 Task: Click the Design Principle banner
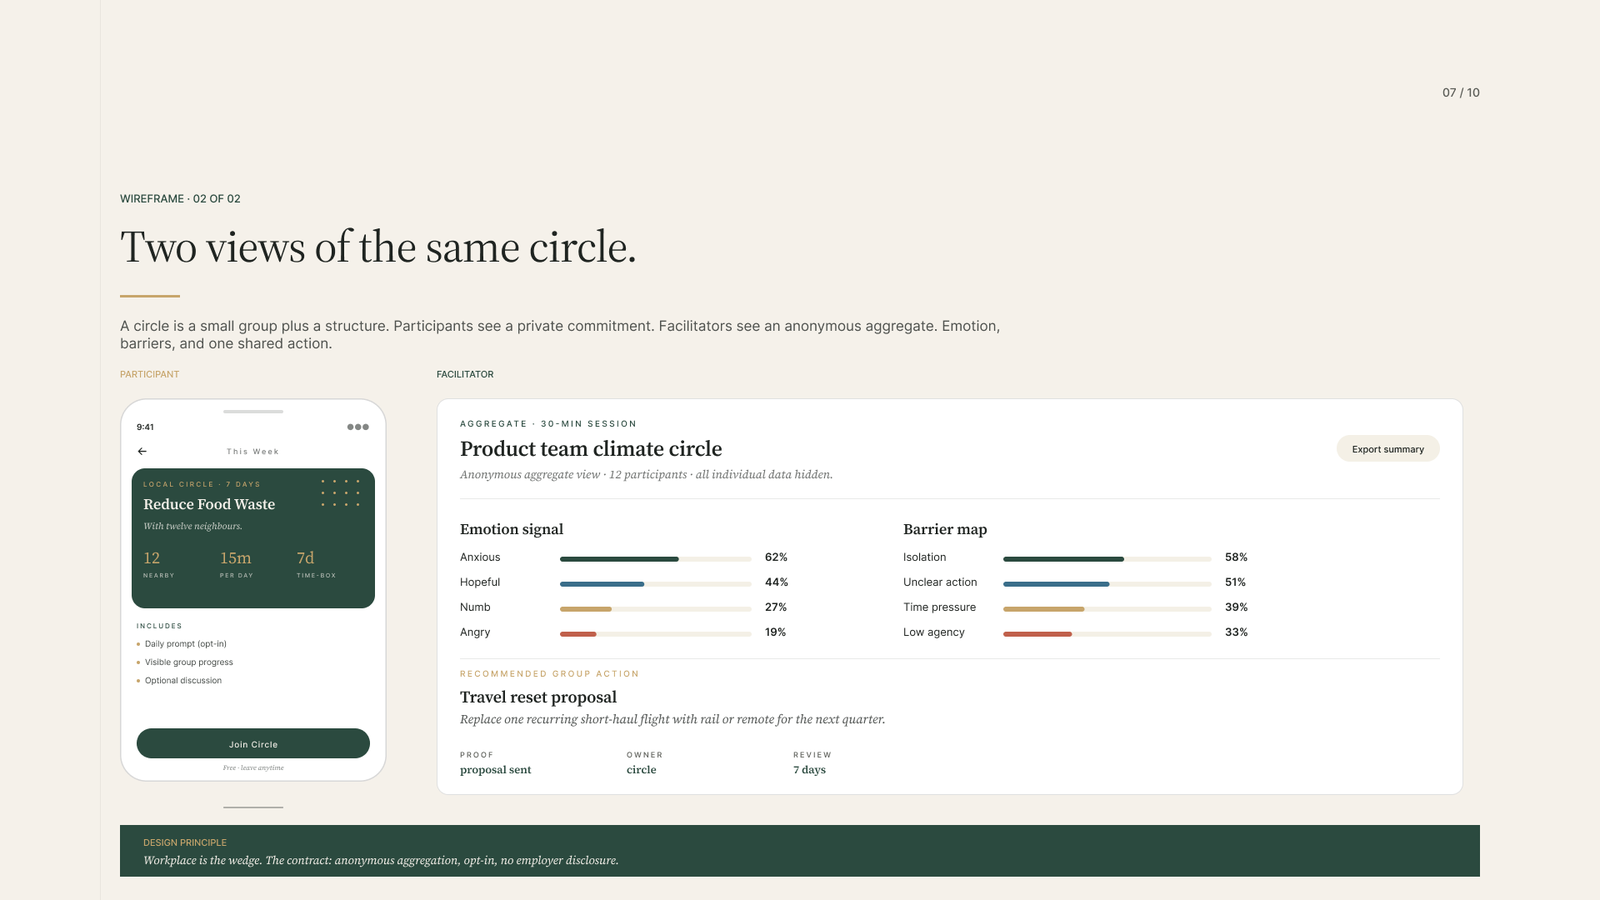tap(800, 851)
